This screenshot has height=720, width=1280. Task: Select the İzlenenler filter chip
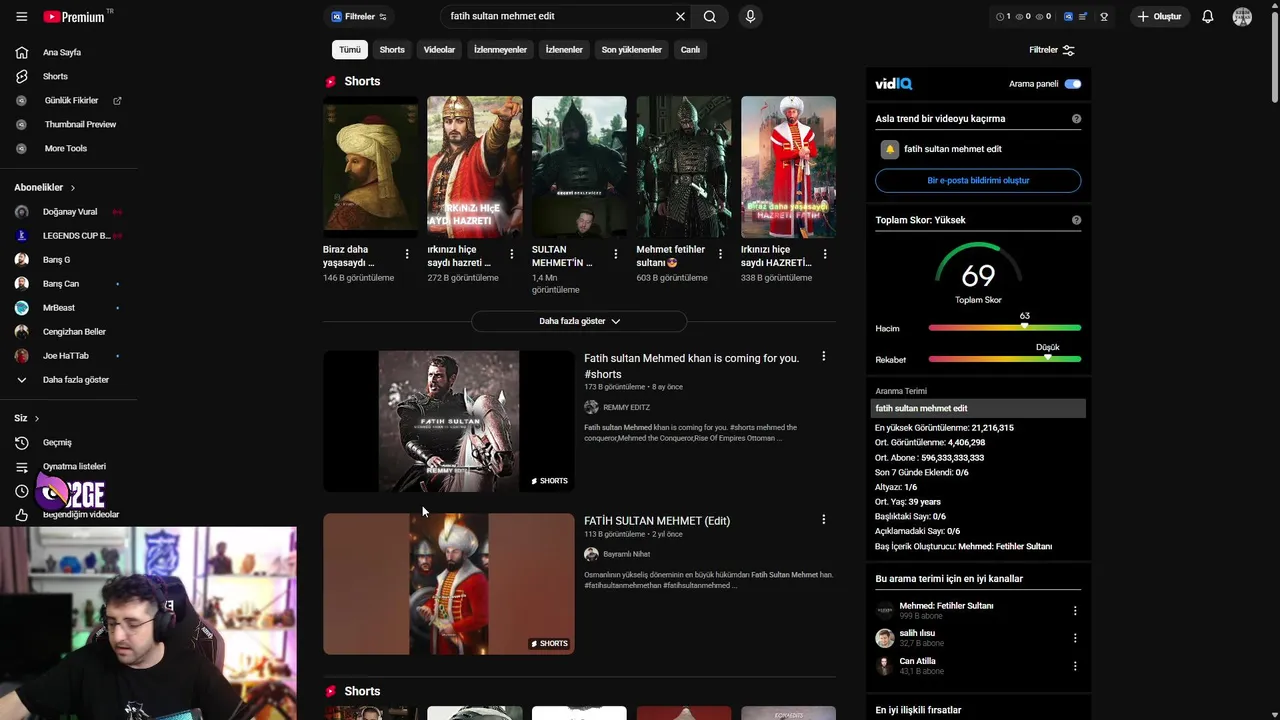point(564,49)
